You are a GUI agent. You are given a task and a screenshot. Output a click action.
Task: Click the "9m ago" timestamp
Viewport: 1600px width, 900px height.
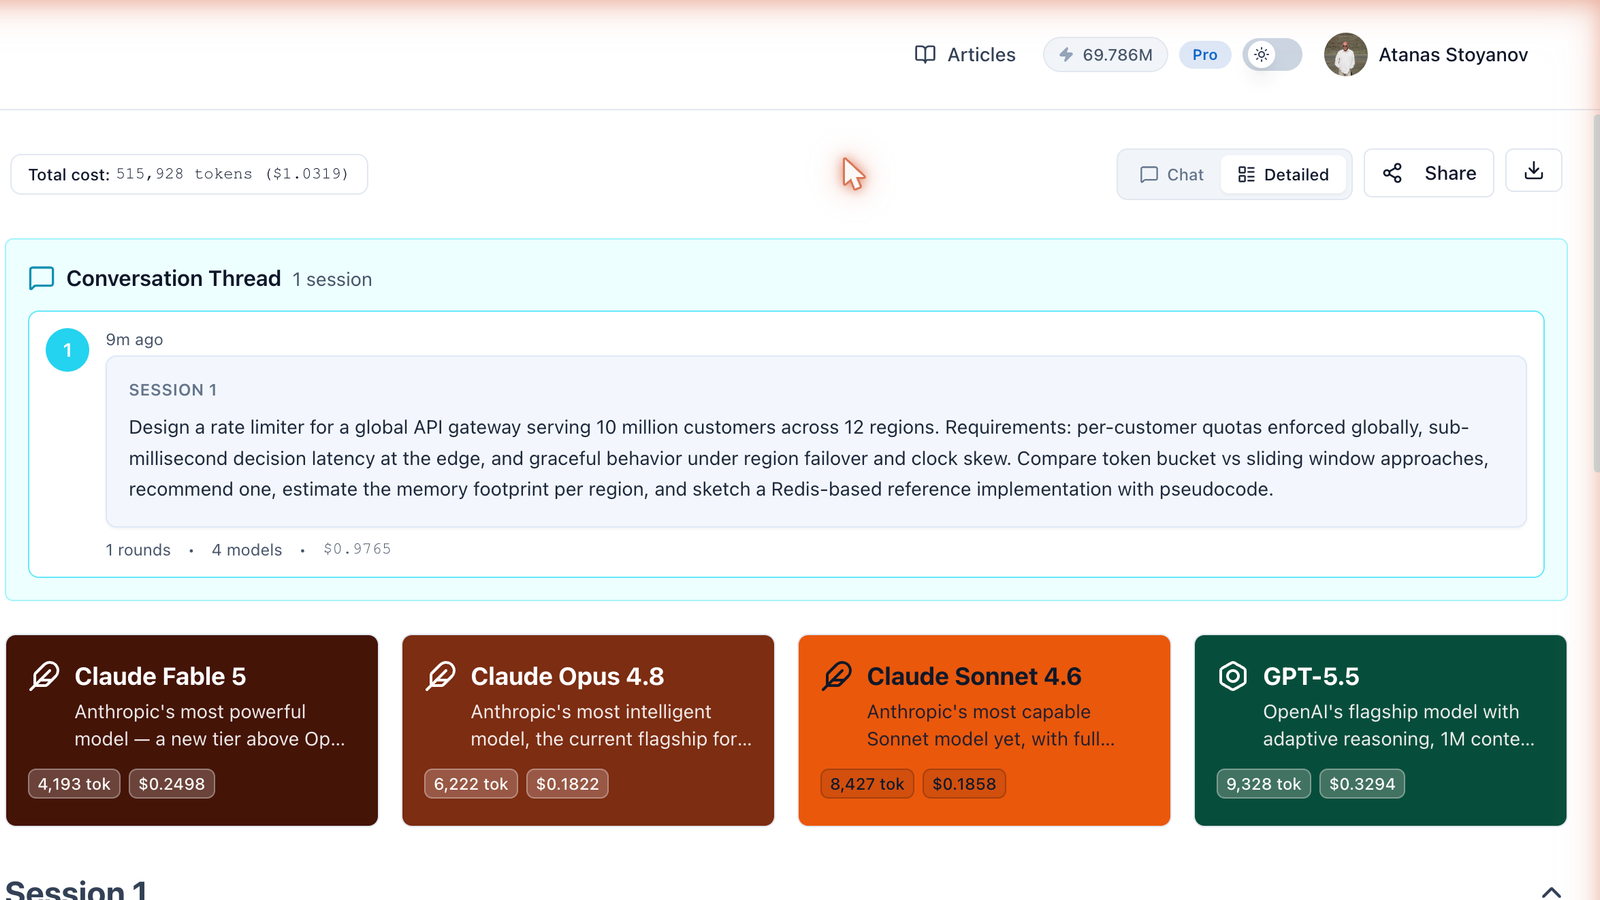pos(134,339)
